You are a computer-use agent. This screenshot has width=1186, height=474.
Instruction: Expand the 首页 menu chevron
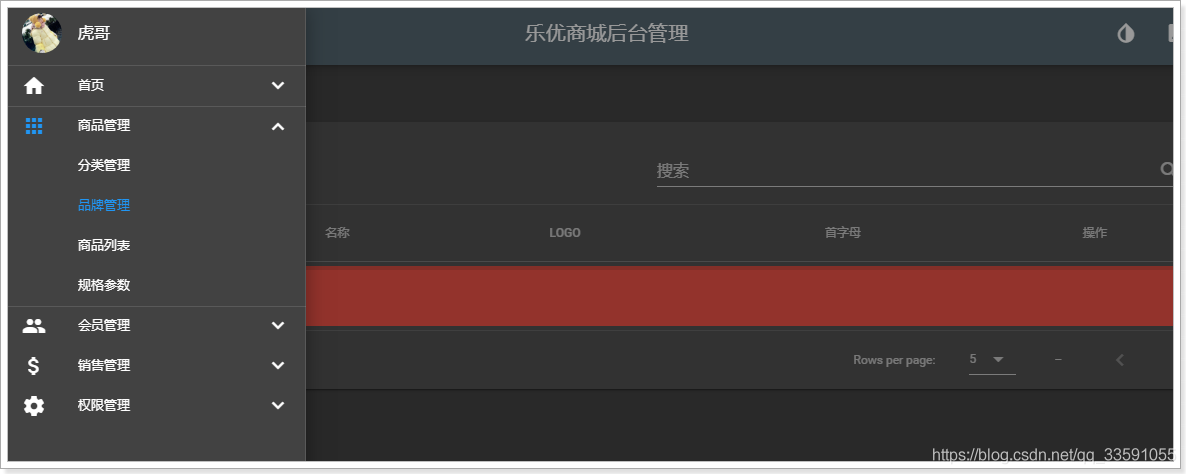click(x=278, y=86)
